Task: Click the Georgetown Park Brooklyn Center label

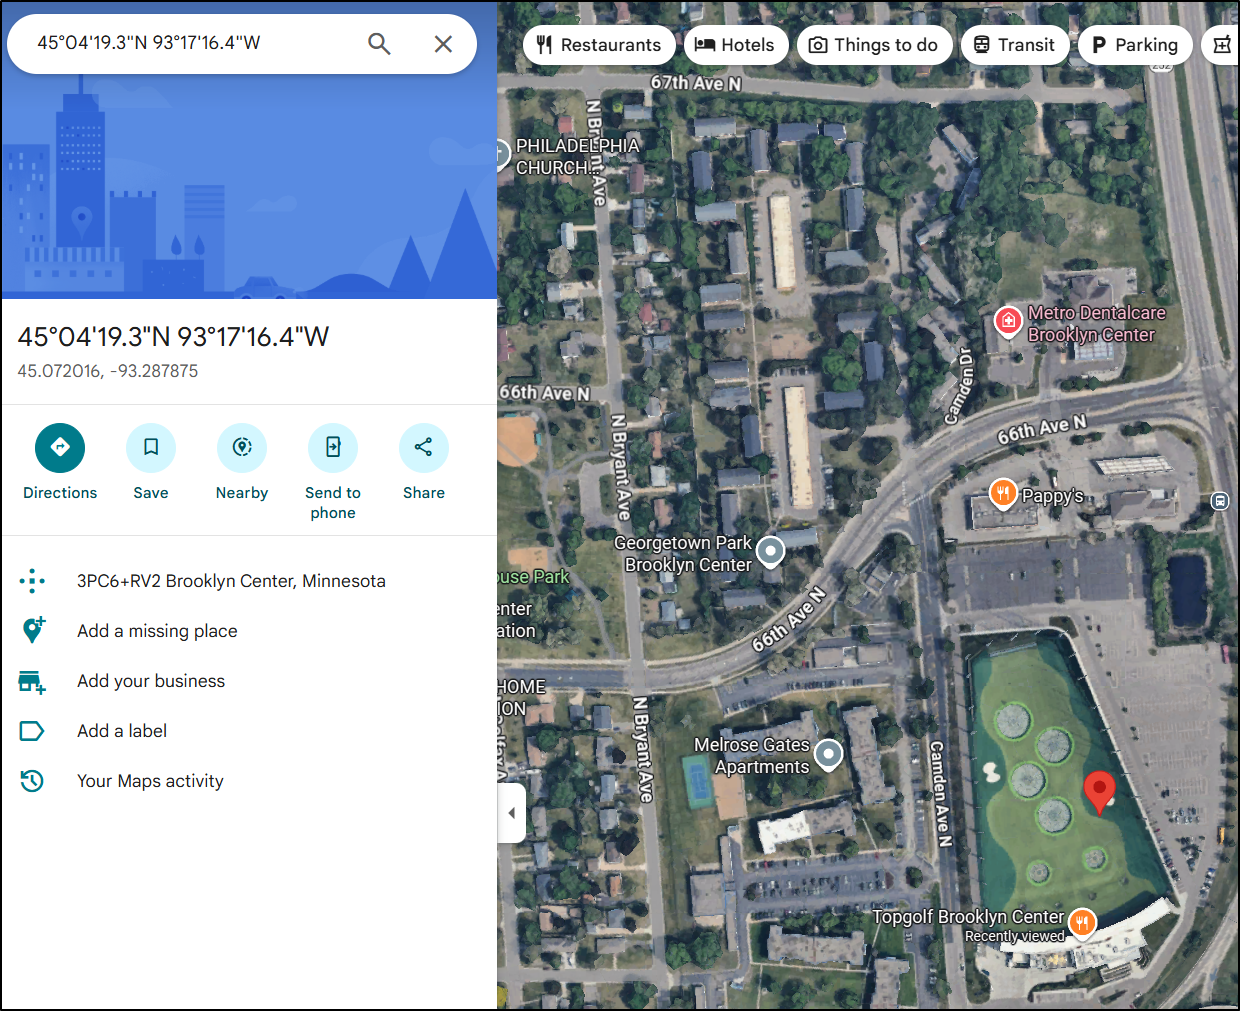Action: point(683,554)
